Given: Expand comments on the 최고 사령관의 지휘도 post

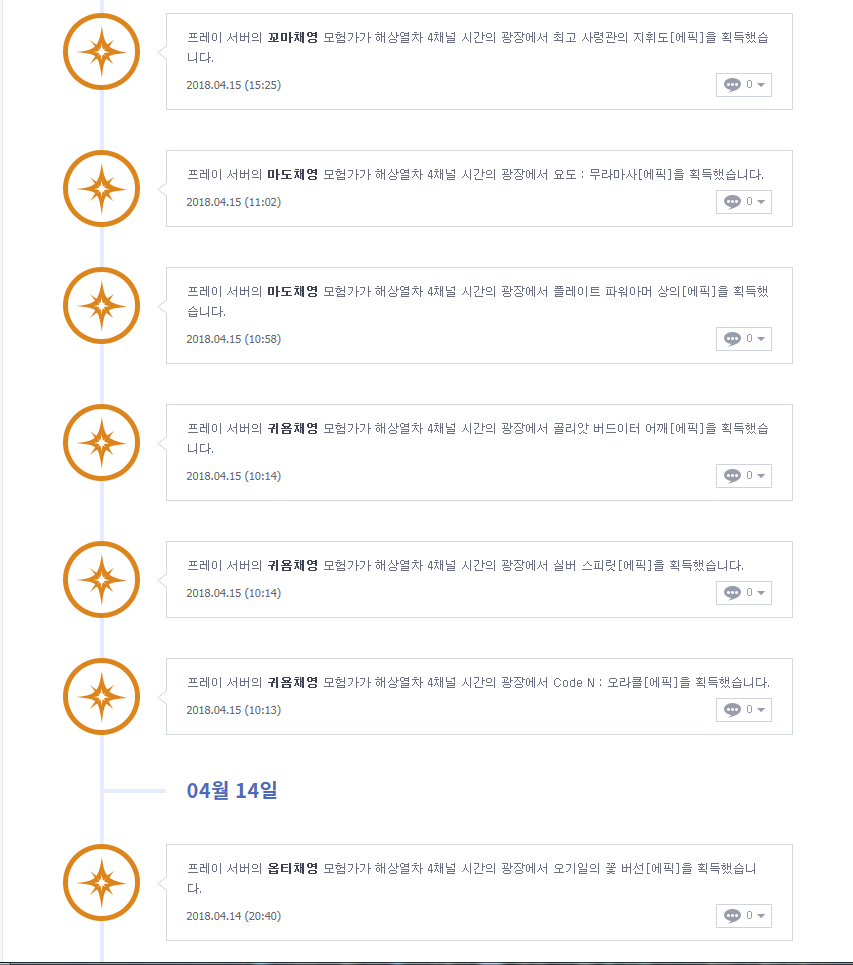Looking at the screenshot, I should (744, 85).
